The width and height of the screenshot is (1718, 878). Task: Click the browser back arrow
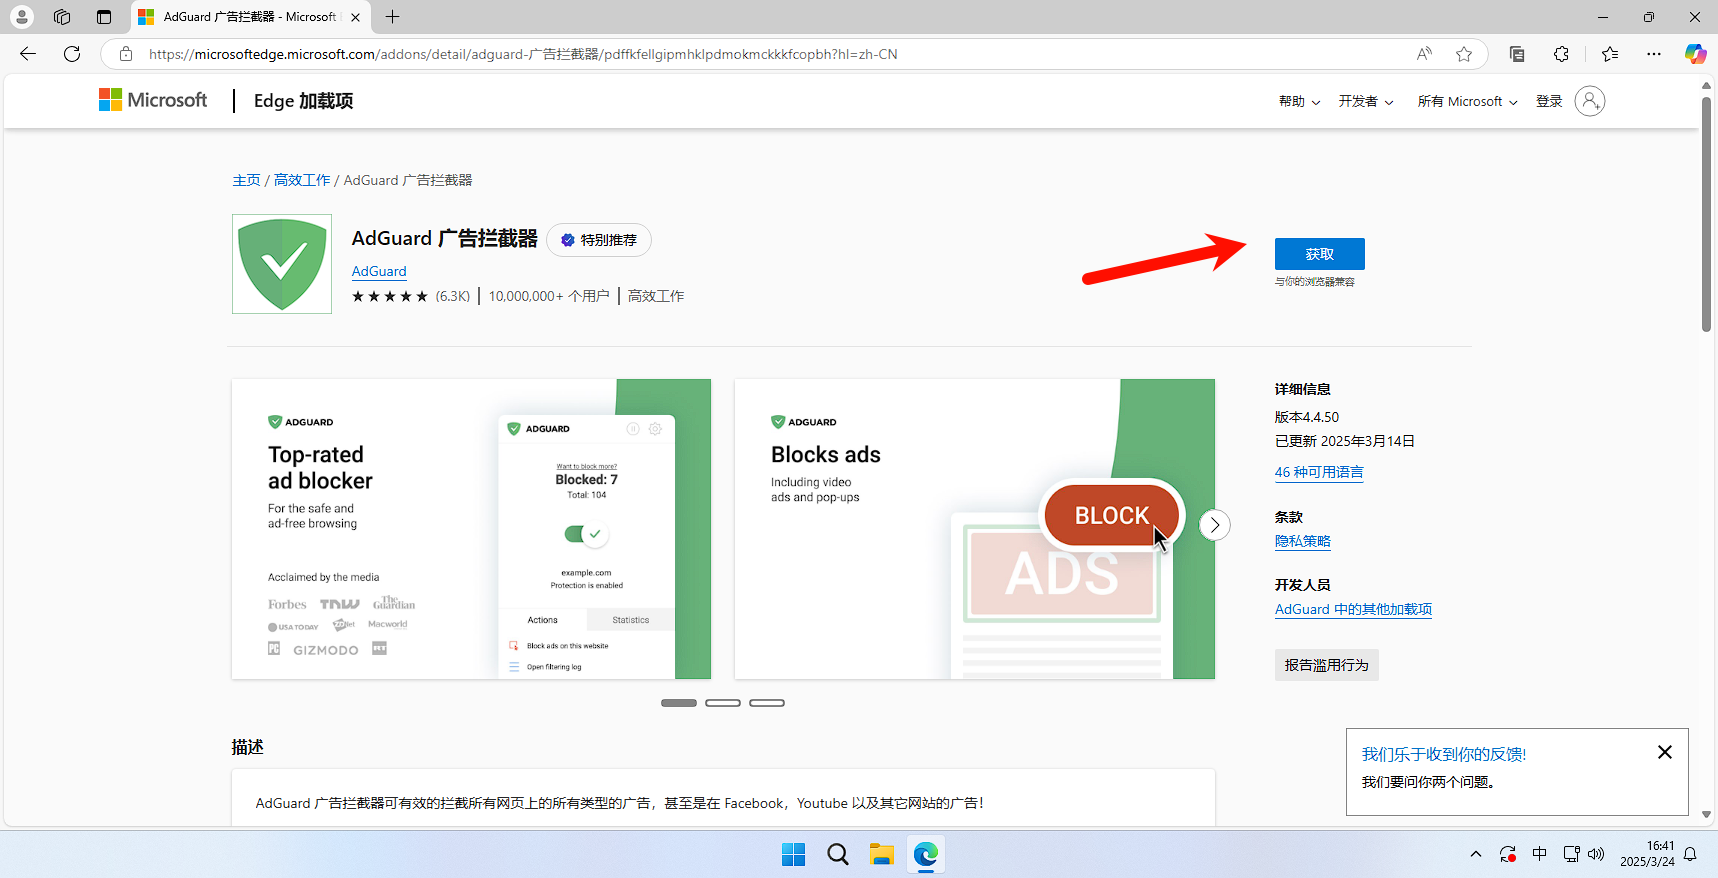click(28, 54)
